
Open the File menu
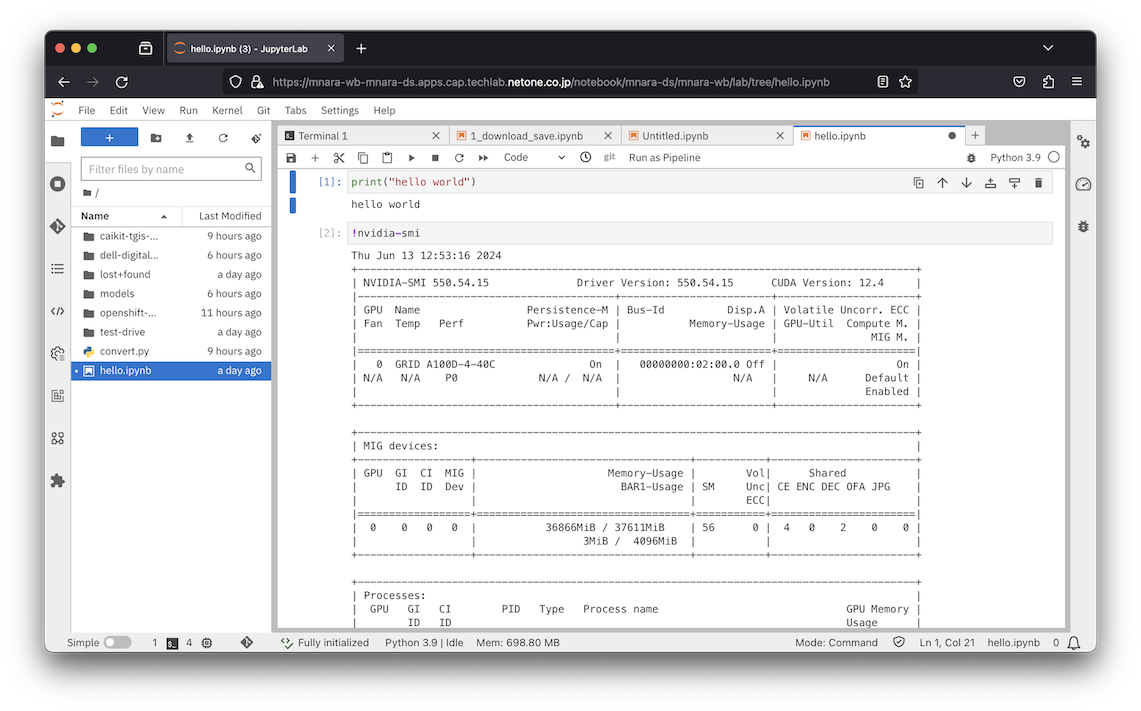[x=87, y=111]
